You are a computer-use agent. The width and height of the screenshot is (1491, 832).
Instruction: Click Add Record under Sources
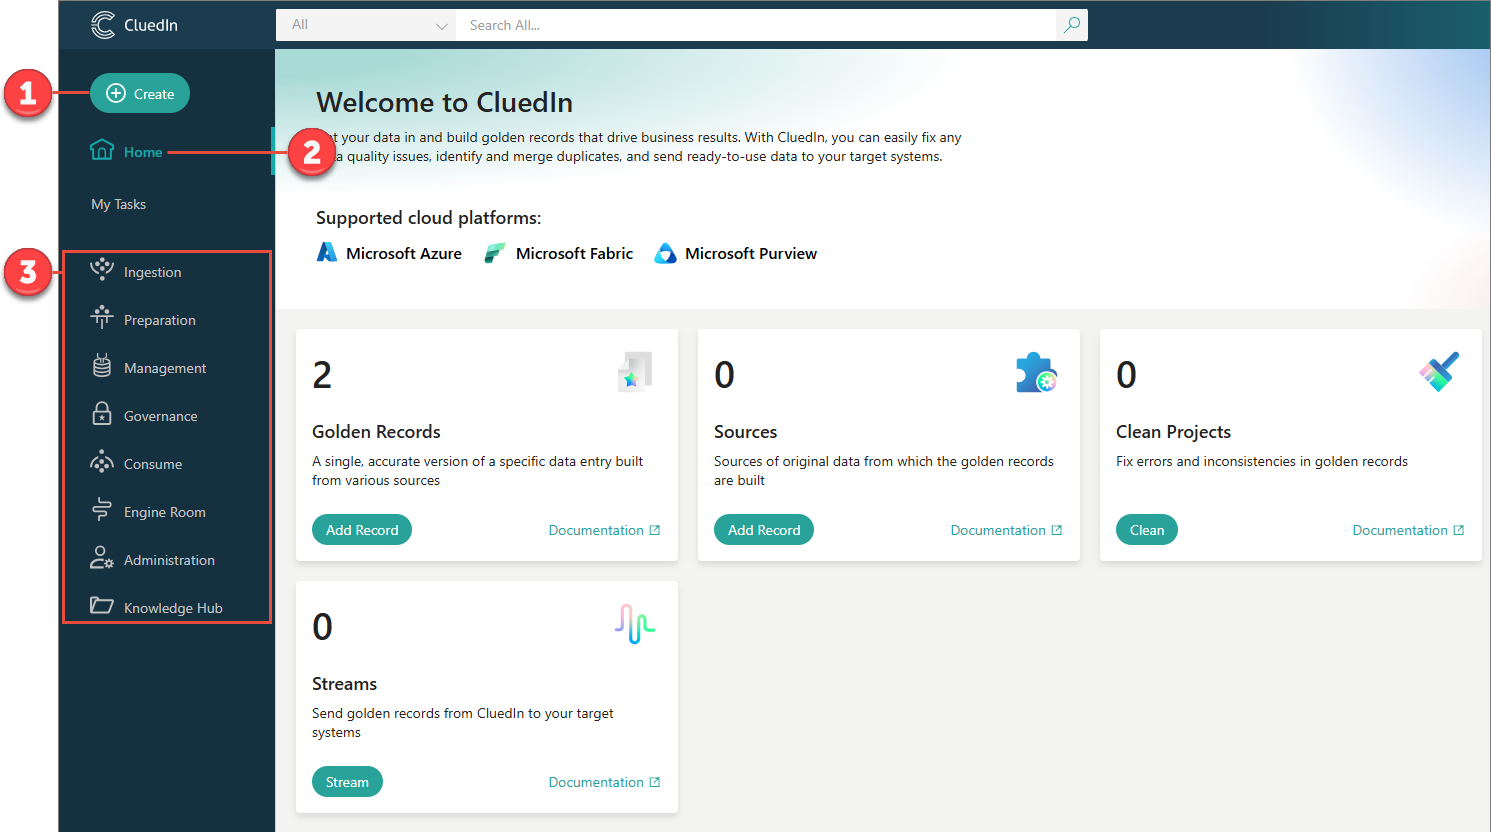coord(764,530)
